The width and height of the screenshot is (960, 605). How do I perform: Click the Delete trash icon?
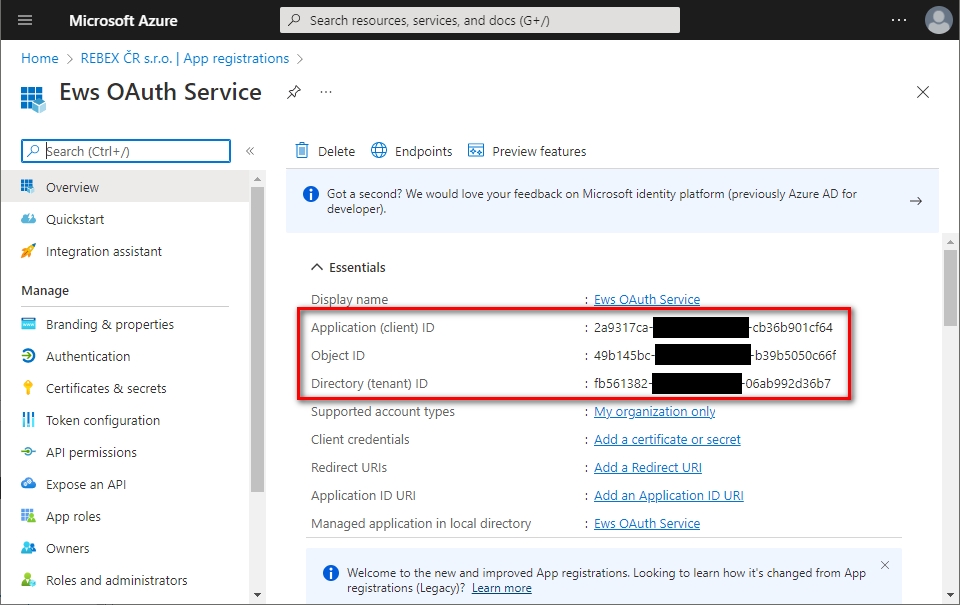[x=302, y=151]
